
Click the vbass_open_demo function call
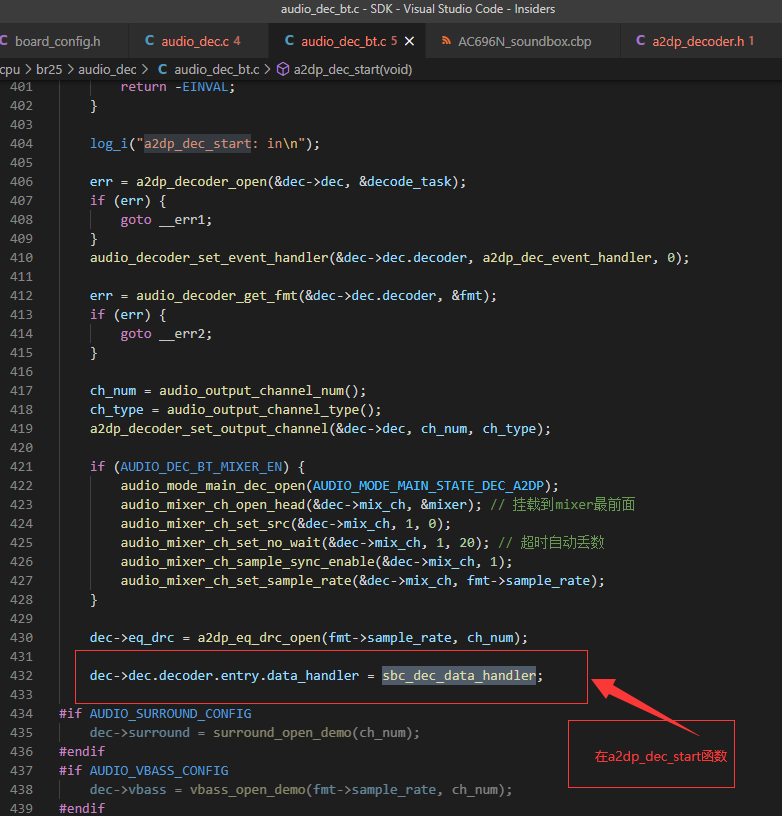point(248,789)
